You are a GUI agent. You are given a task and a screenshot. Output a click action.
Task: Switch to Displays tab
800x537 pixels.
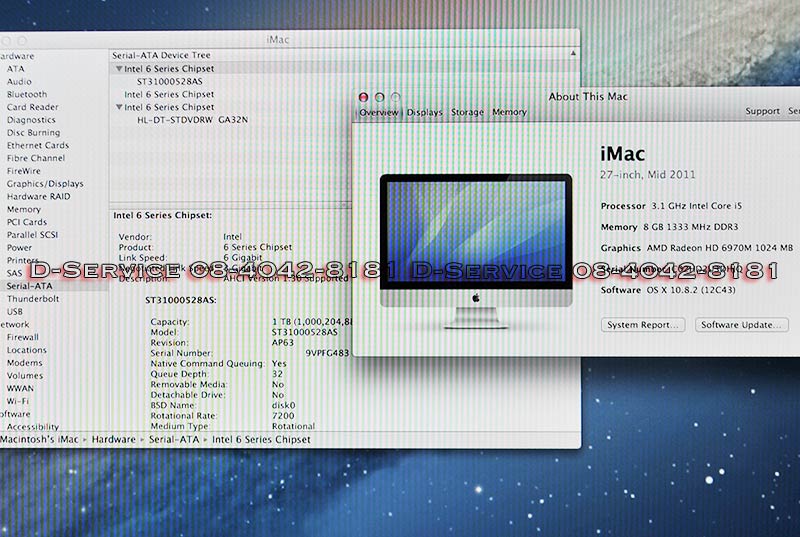pos(424,112)
